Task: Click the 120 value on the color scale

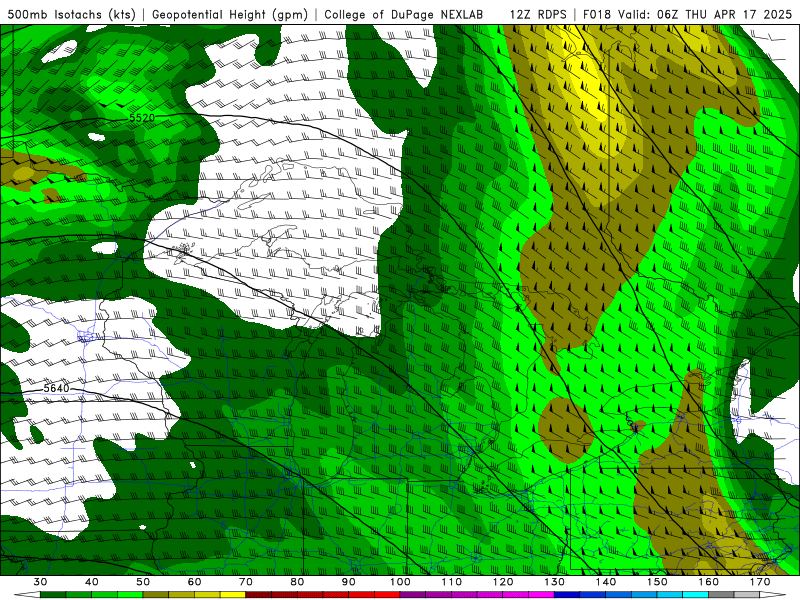Action: [503, 582]
